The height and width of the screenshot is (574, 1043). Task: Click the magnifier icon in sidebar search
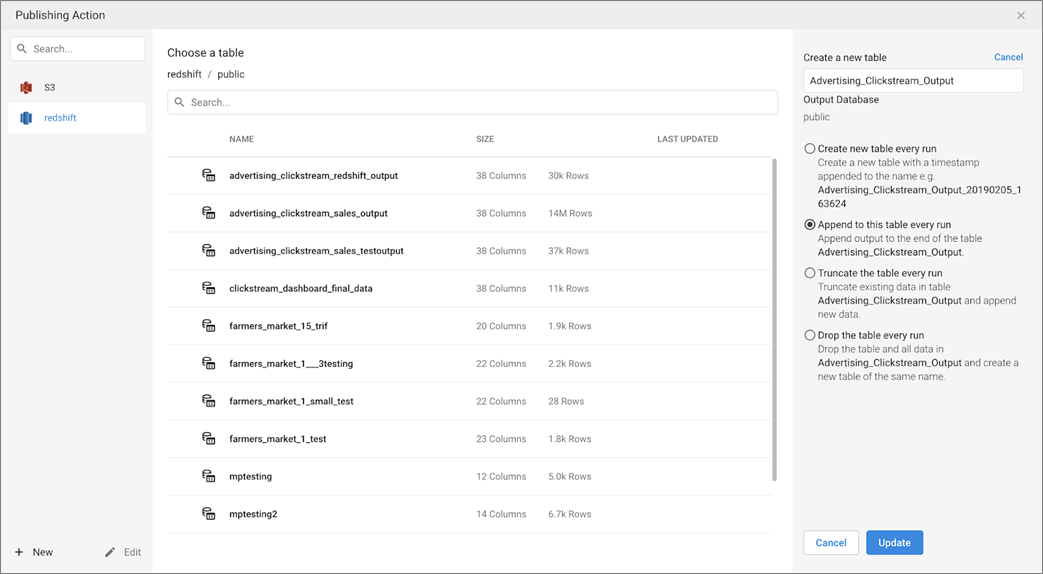[x=22, y=49]
